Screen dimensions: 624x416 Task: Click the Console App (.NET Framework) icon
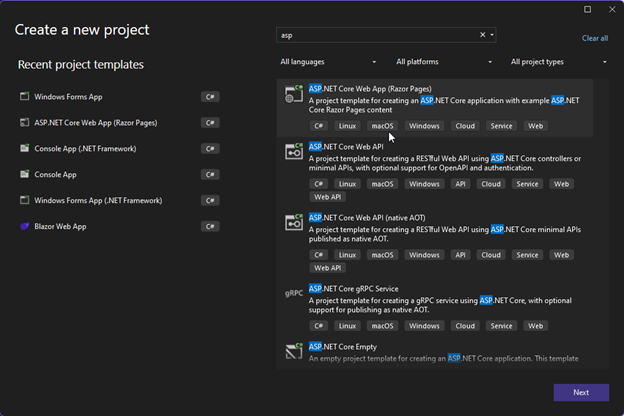[25, 148]
